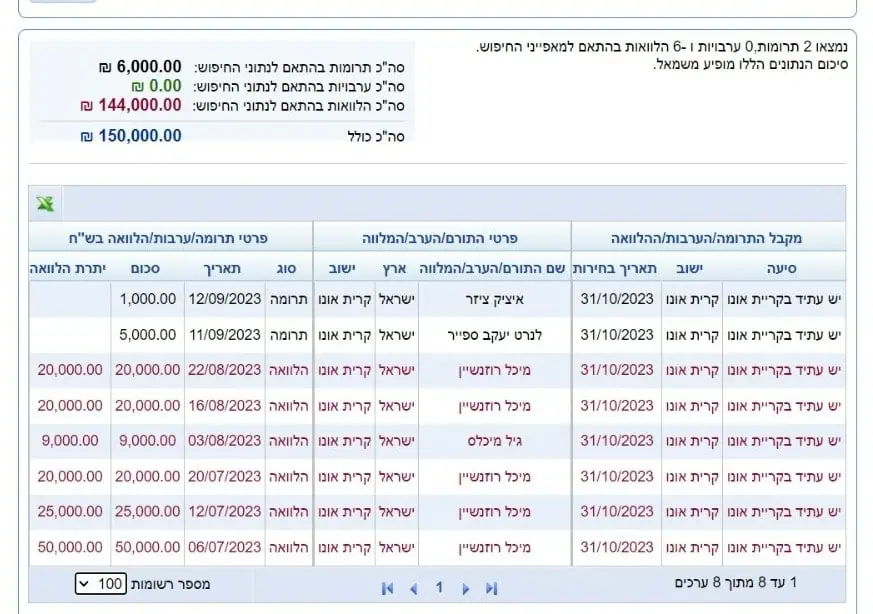The width and height of the screenshot is (873, 614).
Task: Open the מספר רשומות dropdown showing 100
Action: [101, 583]
